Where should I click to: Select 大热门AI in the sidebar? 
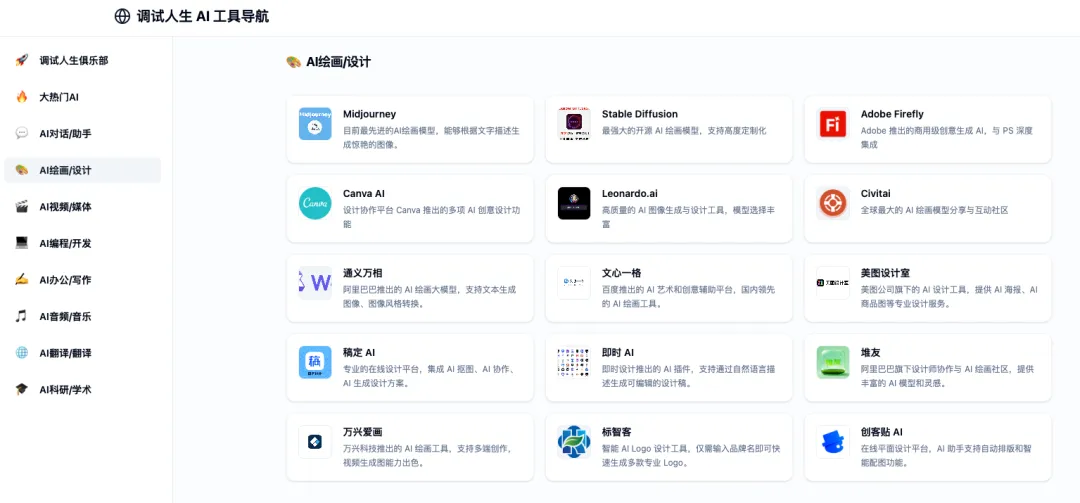click(83, 97)
